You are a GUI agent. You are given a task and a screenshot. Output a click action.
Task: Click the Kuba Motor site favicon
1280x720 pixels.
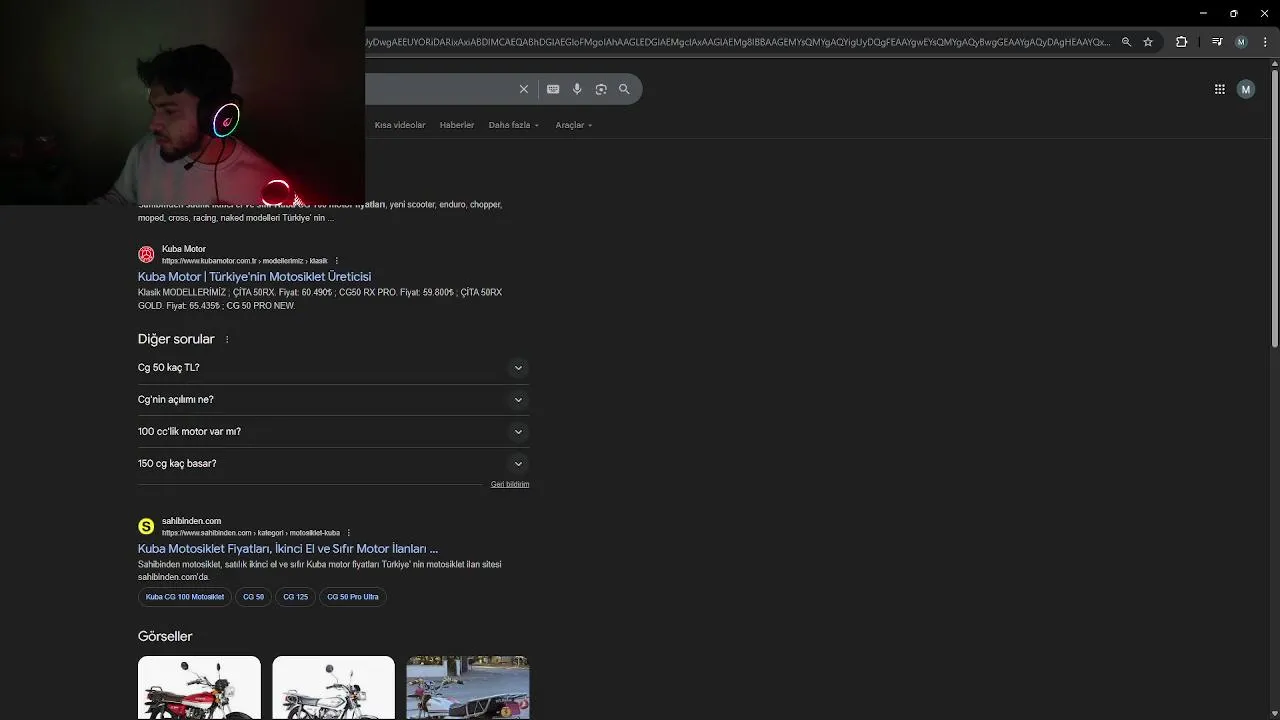tap(146, 254)
